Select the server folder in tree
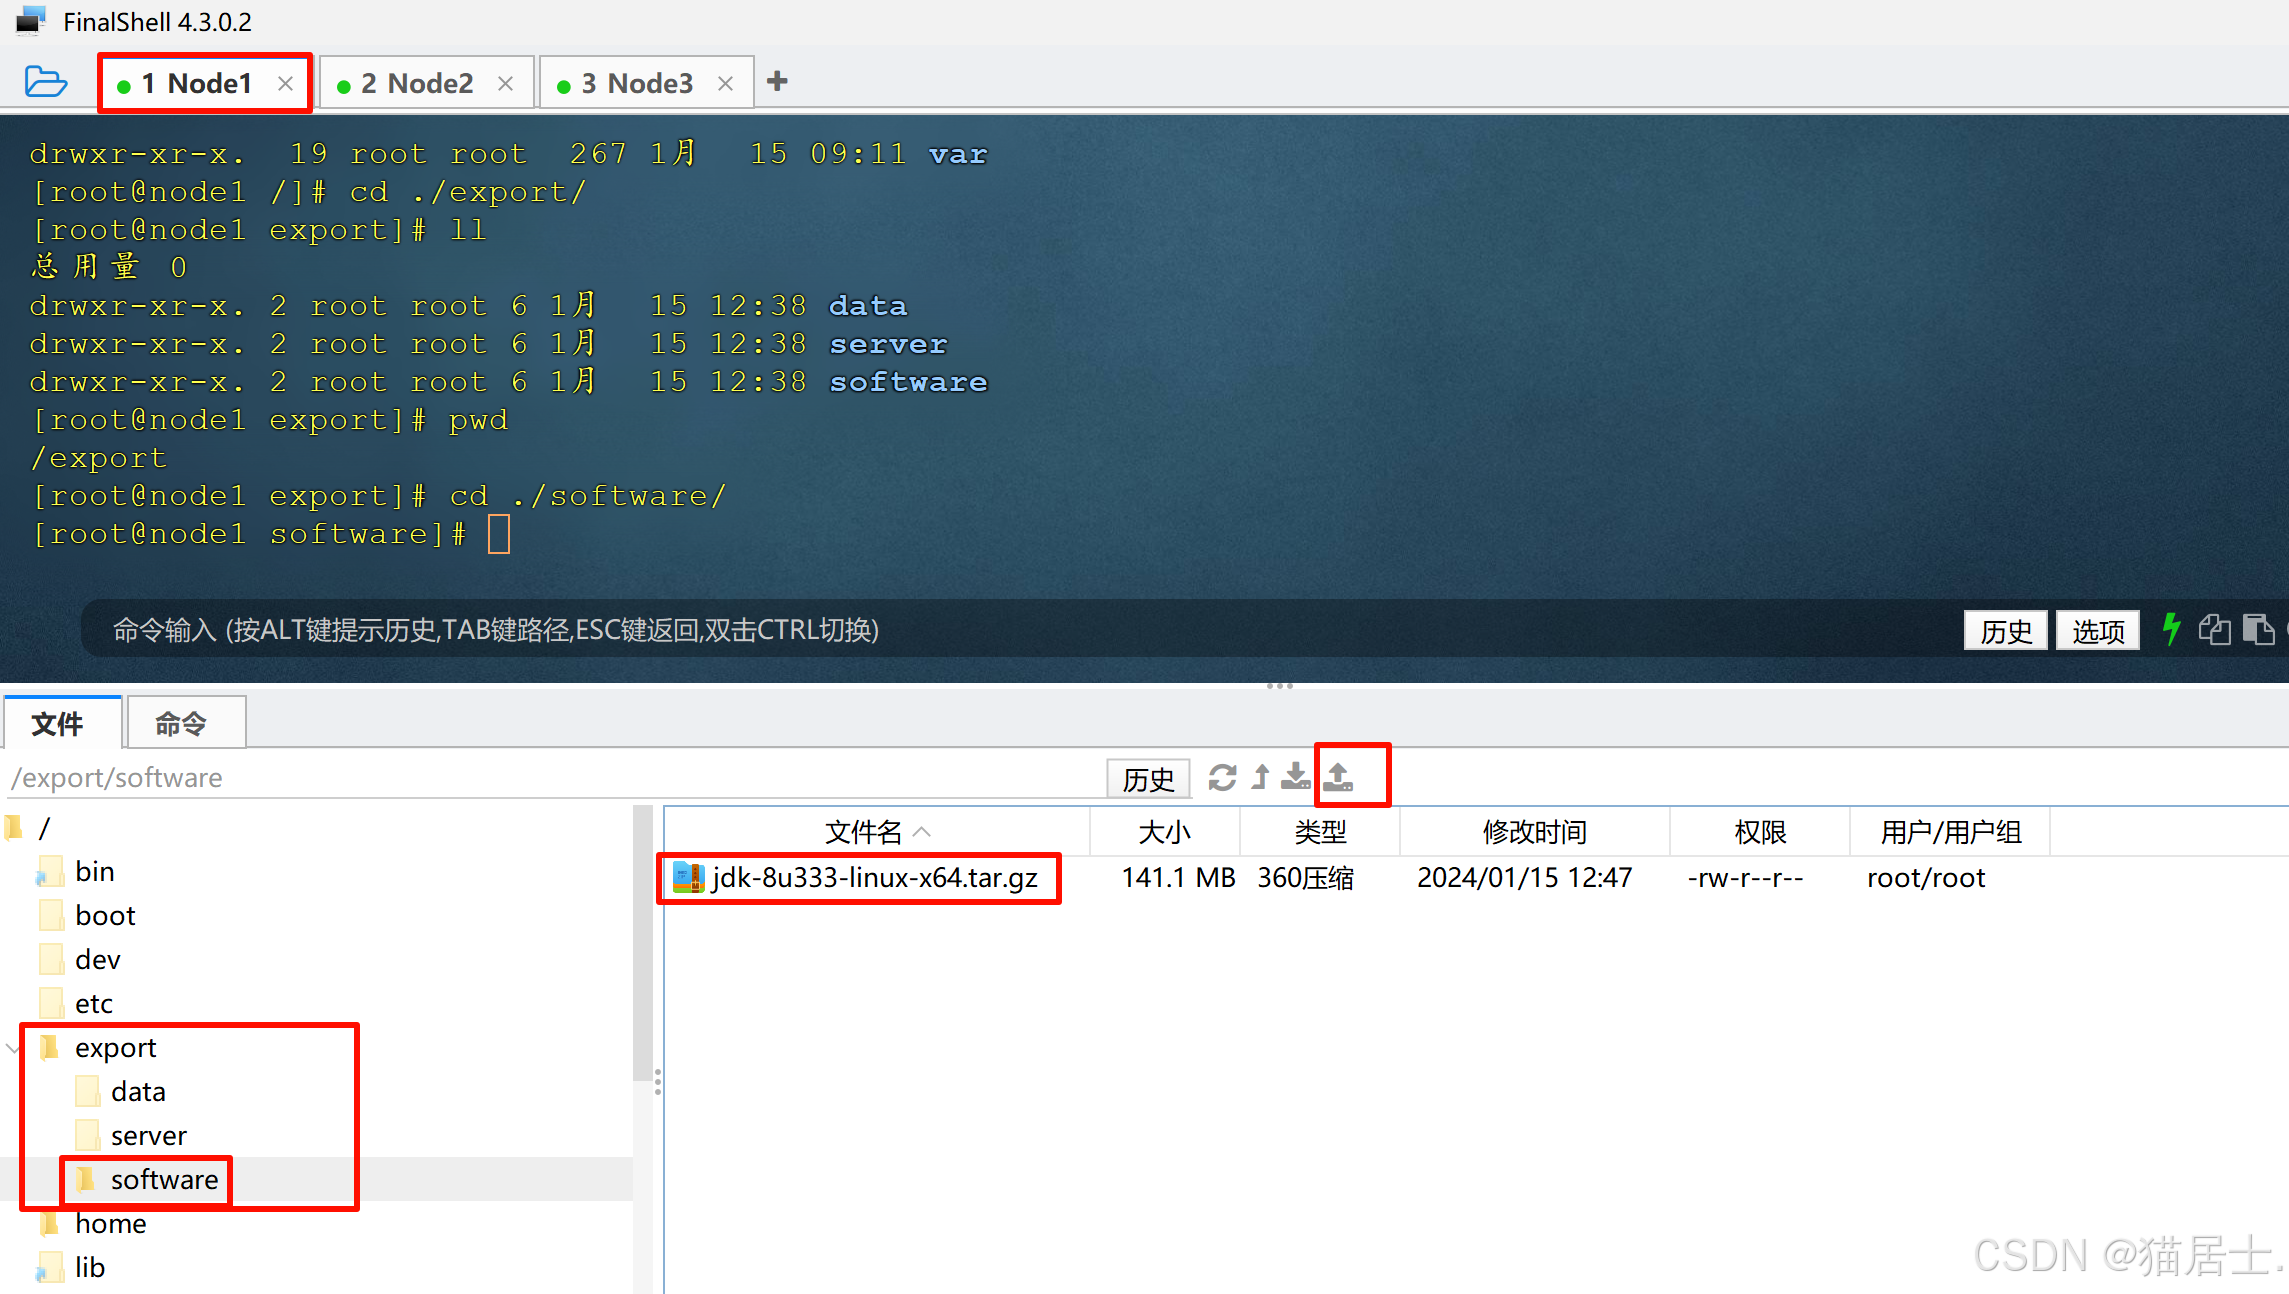Image resolution: width=2289 pixels, height=1294 pixels. 148,1136
